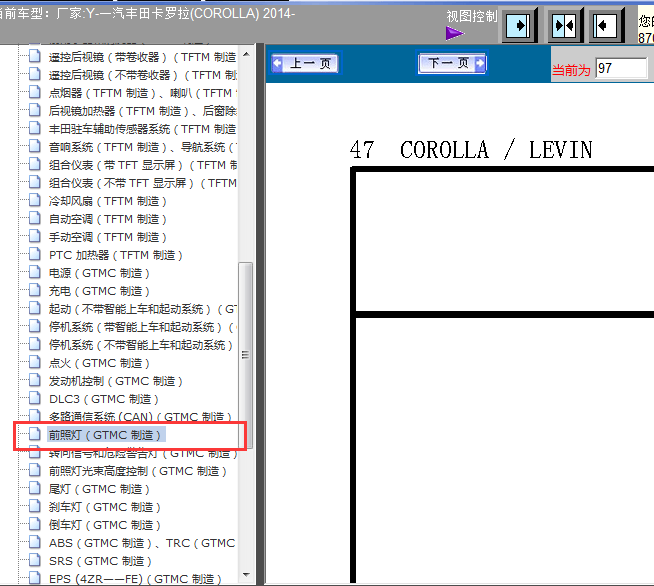Select highlighted 前照灯（GTMC 制造）

click(104, 435)
